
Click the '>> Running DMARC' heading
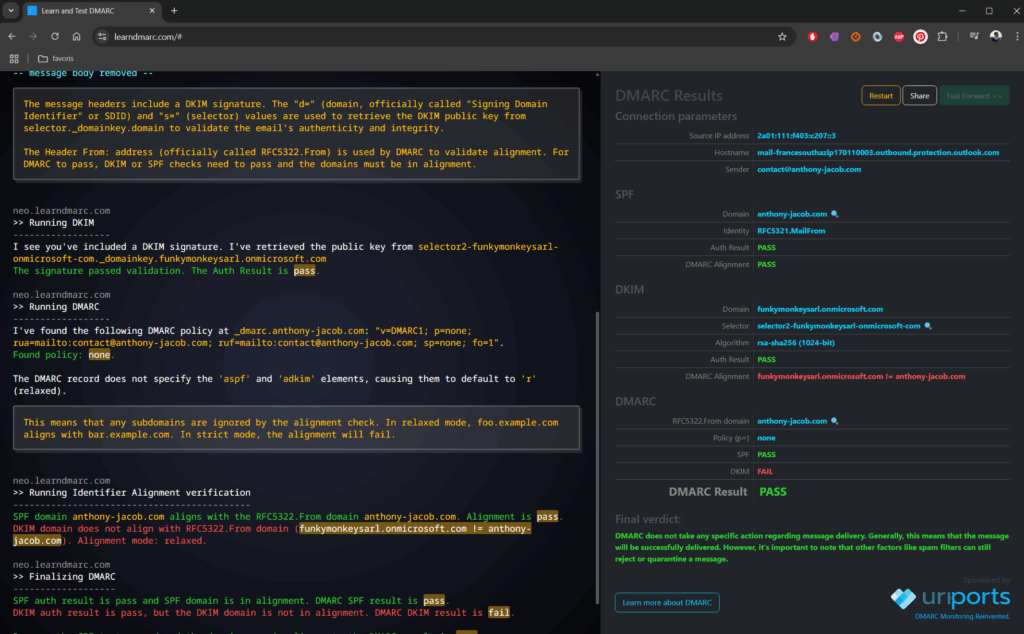point(56,307)
